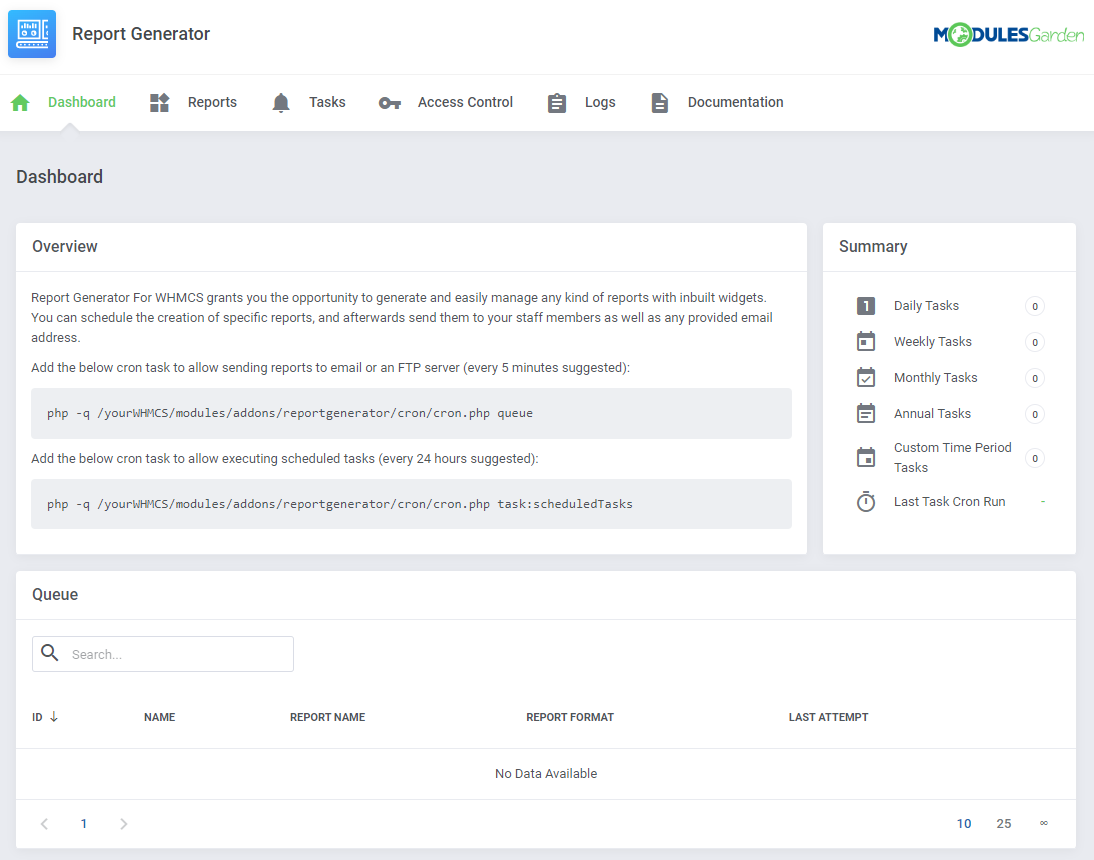Click the Report Generator title text
The height and width of the screenshot is (860, 1094).
[x=141, y=33]
